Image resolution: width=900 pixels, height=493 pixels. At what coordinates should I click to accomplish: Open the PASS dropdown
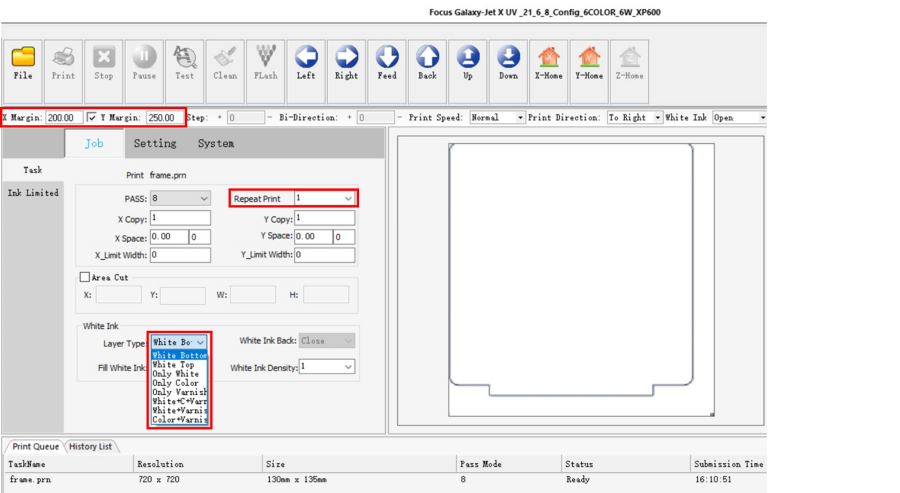click(204, 199)
